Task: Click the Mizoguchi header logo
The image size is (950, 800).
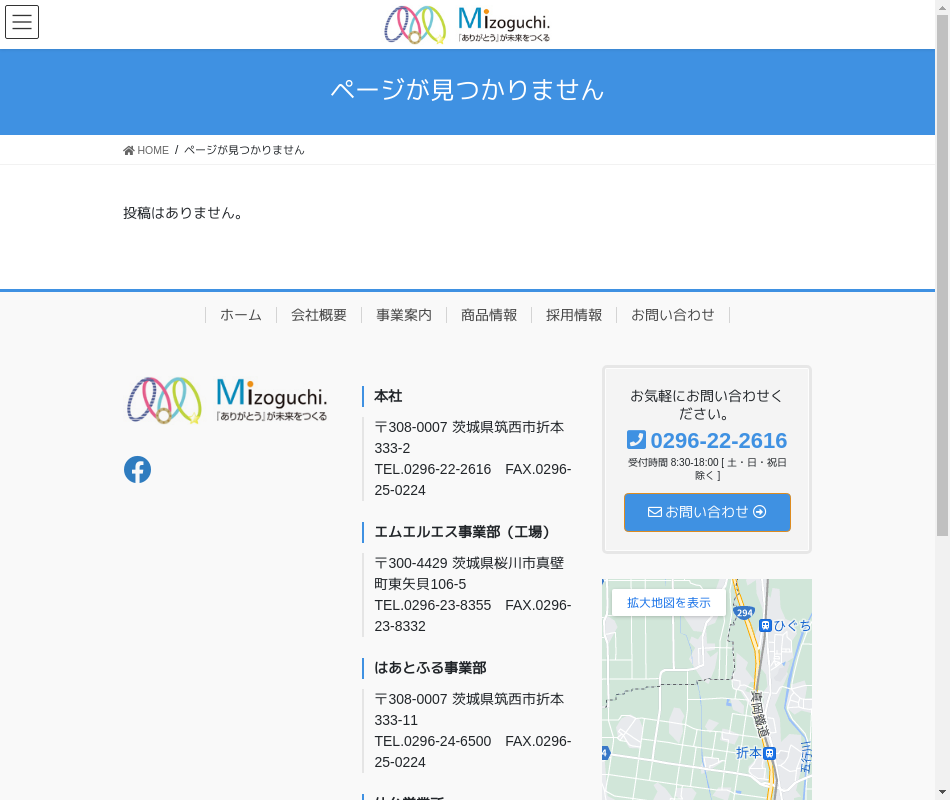Action: (x=467, y=25)
